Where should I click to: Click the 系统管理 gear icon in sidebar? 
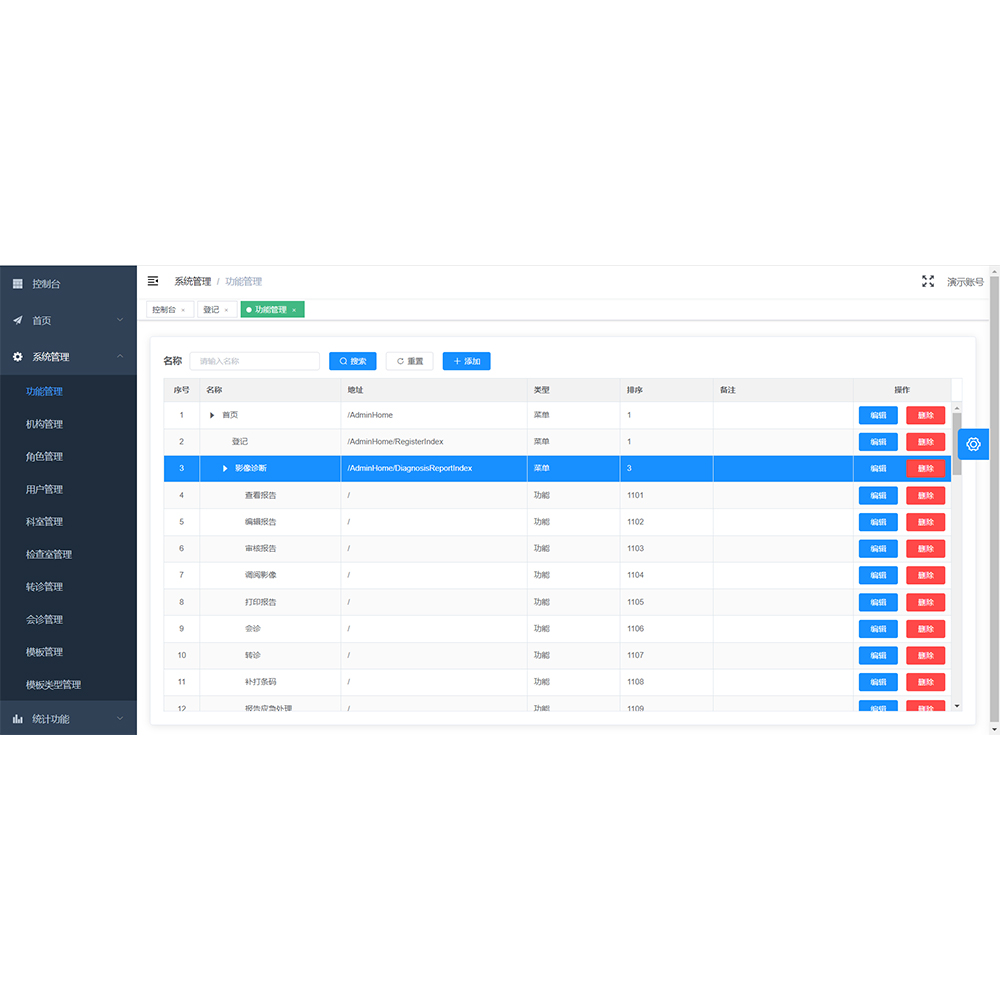pos(17,357)
